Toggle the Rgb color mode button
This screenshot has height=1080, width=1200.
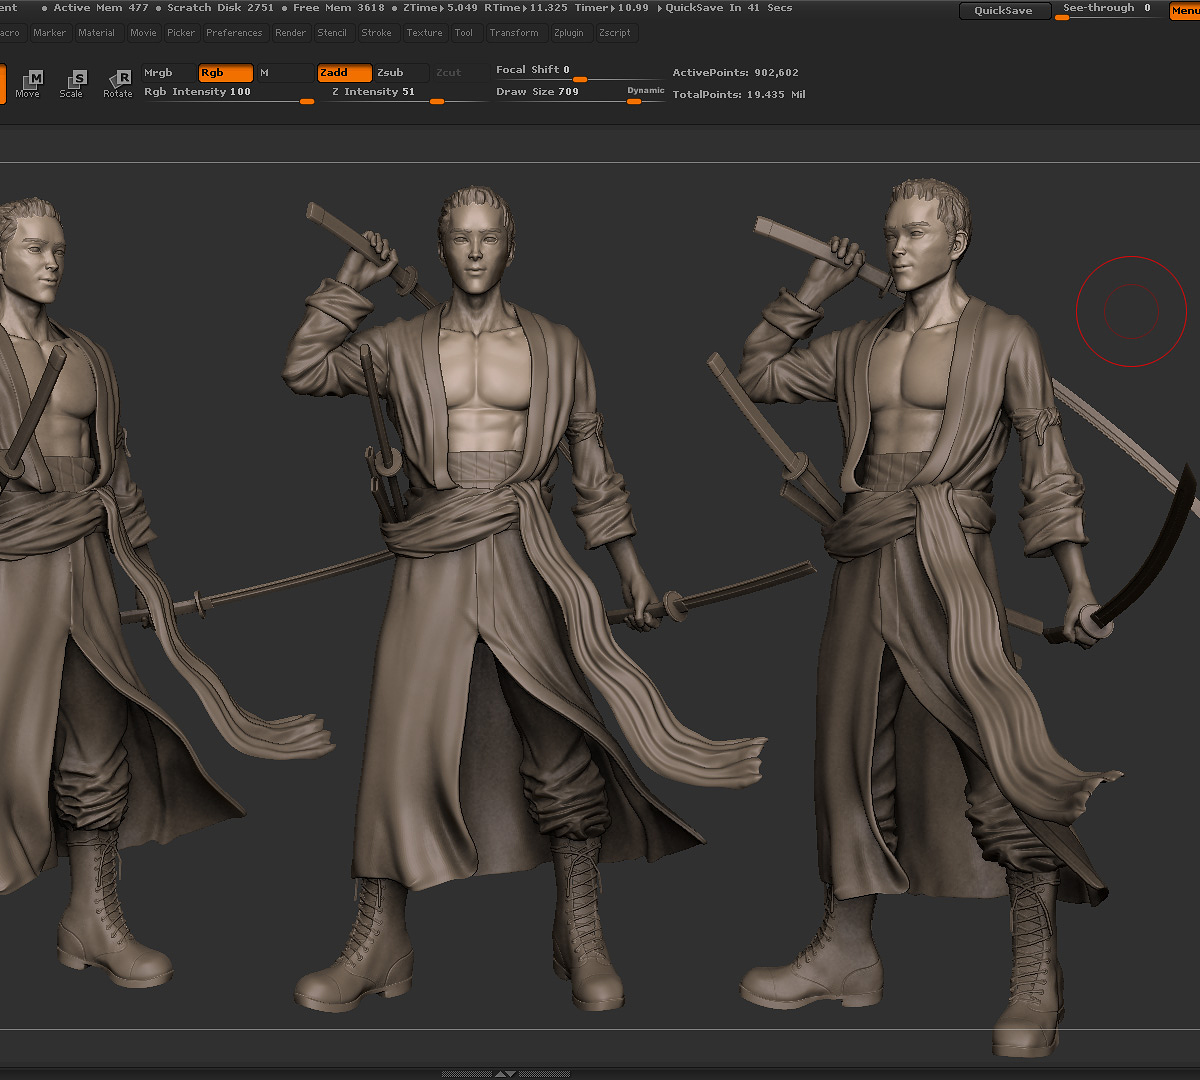(225, 73)
